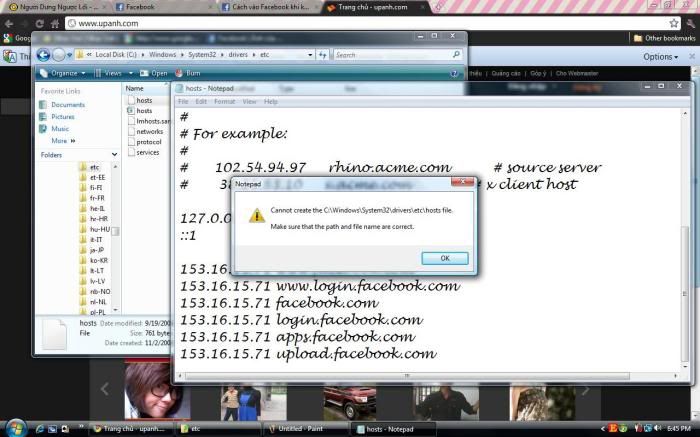Click Chrome wrench menu icon
Image resolution: width=700 pixels, height=437 pixels.
click(692, 23)
